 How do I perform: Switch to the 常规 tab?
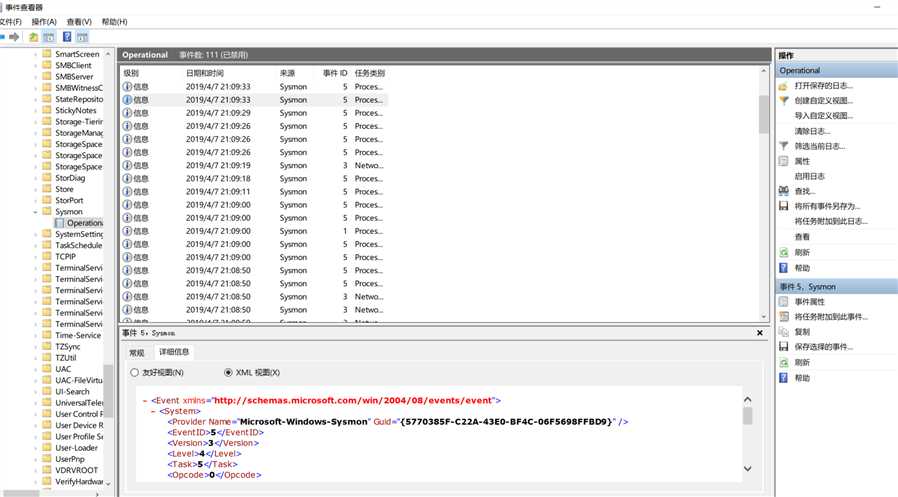pos(137,353)
